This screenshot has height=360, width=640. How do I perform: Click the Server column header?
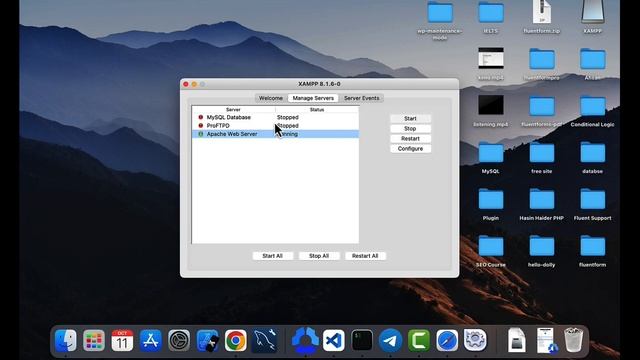click(233, 109)
